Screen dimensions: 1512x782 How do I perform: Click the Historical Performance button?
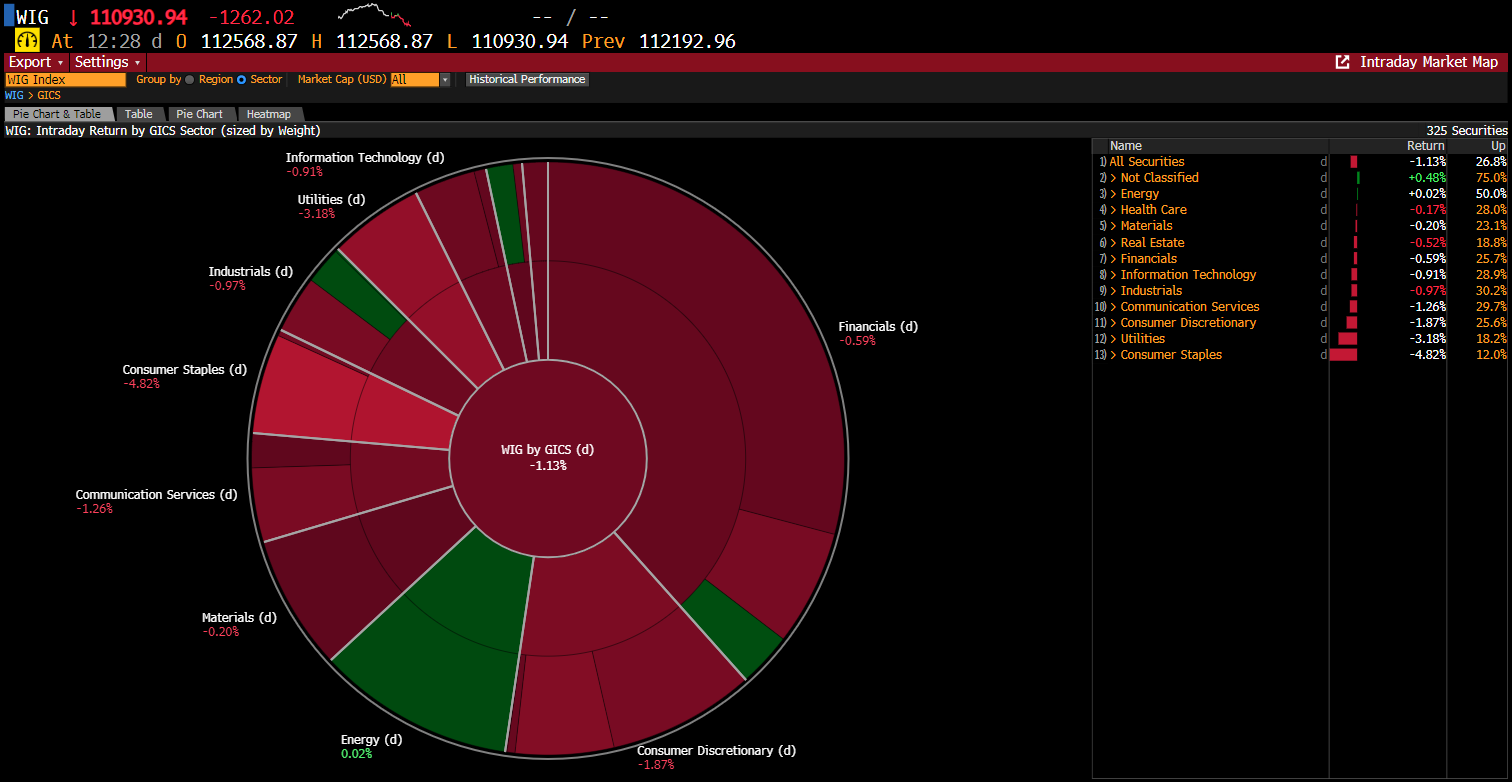click(527, 80)
